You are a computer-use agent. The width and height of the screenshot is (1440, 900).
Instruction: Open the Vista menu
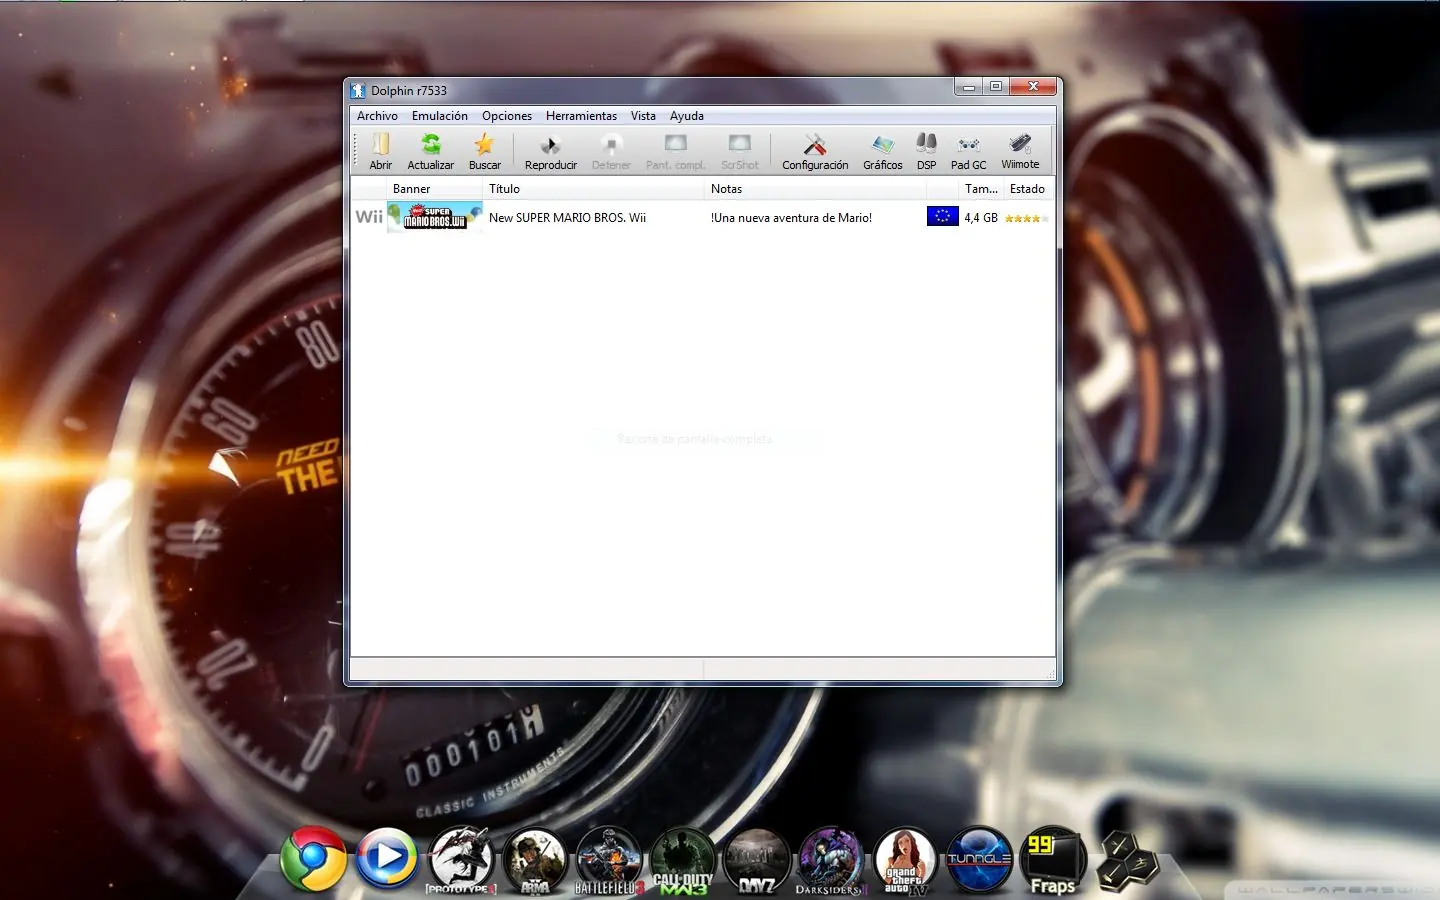(643, 116)
